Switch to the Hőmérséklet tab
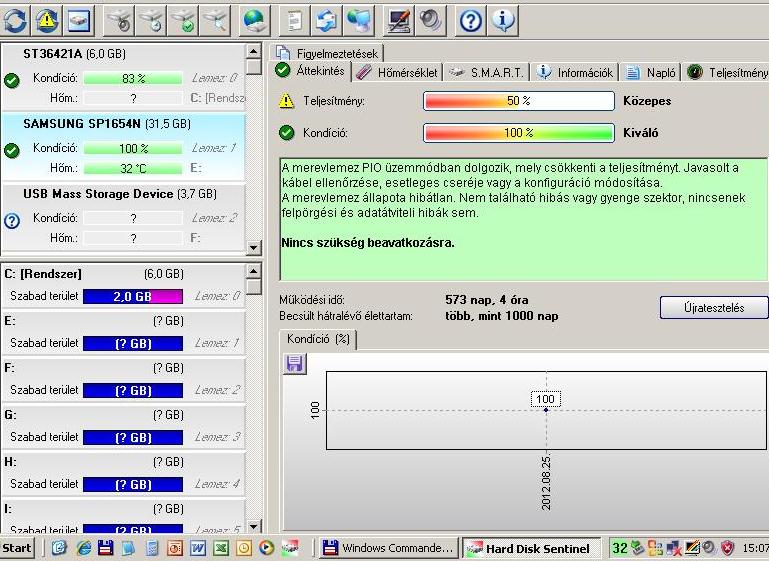769x561 pixels. pyautogui.click(x=396, y=73)
